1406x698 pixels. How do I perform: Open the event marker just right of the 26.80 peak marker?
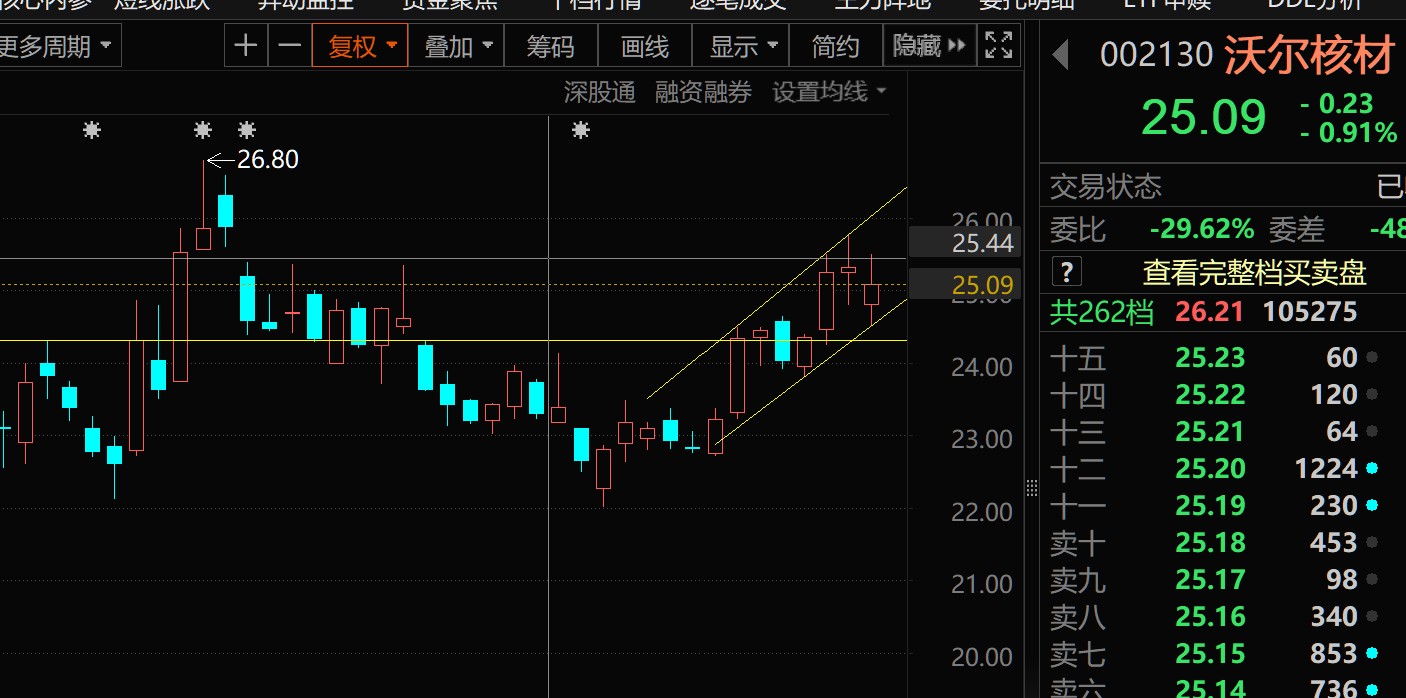247,130
